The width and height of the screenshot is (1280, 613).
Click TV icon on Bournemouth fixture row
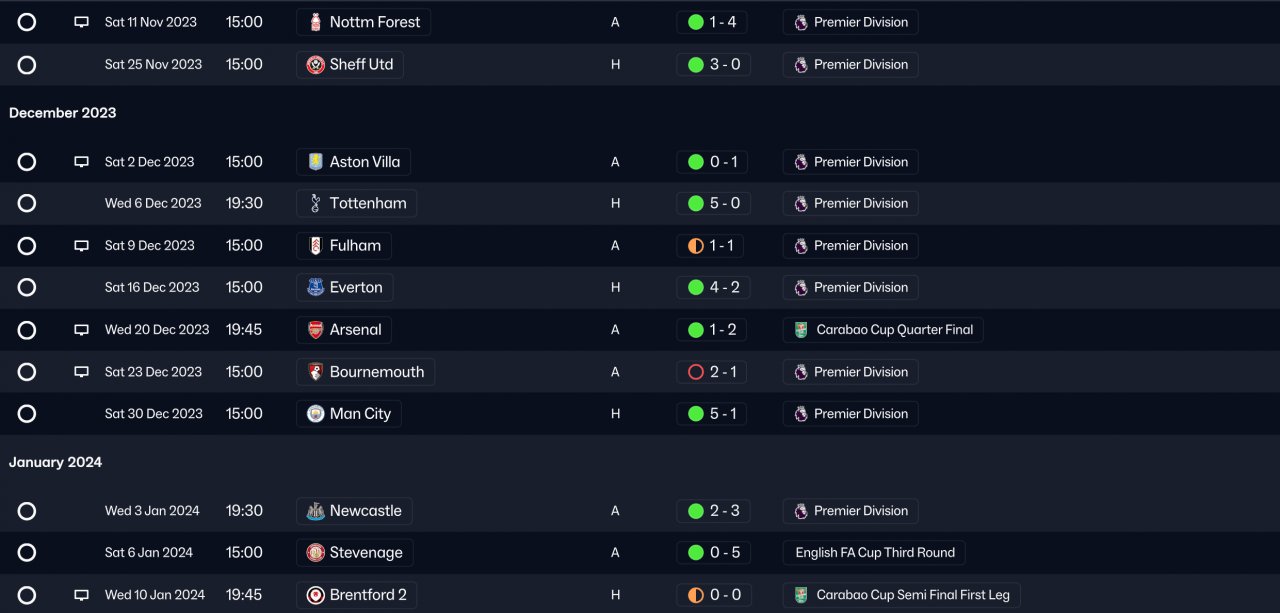[82, 372]
